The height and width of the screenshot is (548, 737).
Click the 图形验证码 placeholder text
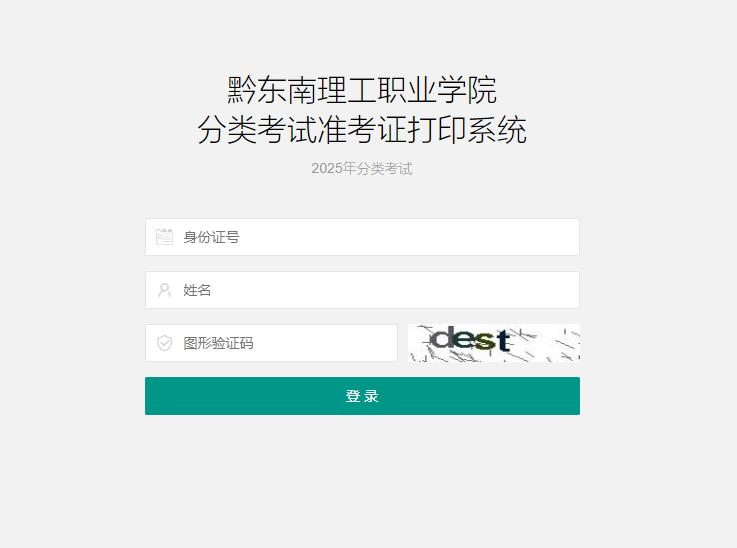pyautogui.click(x=218, y=343)
